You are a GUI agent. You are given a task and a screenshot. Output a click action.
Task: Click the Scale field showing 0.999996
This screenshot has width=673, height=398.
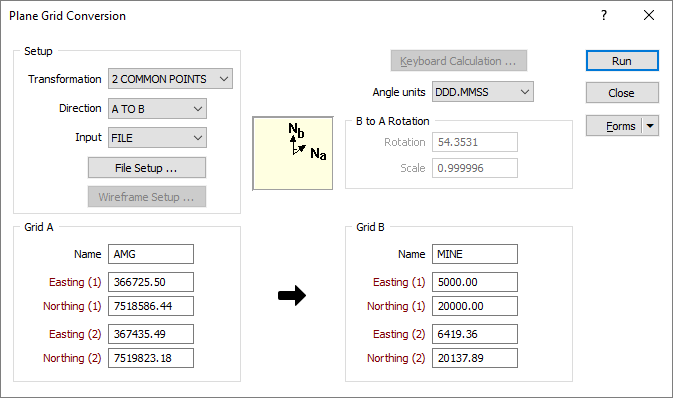pos(475,168)
